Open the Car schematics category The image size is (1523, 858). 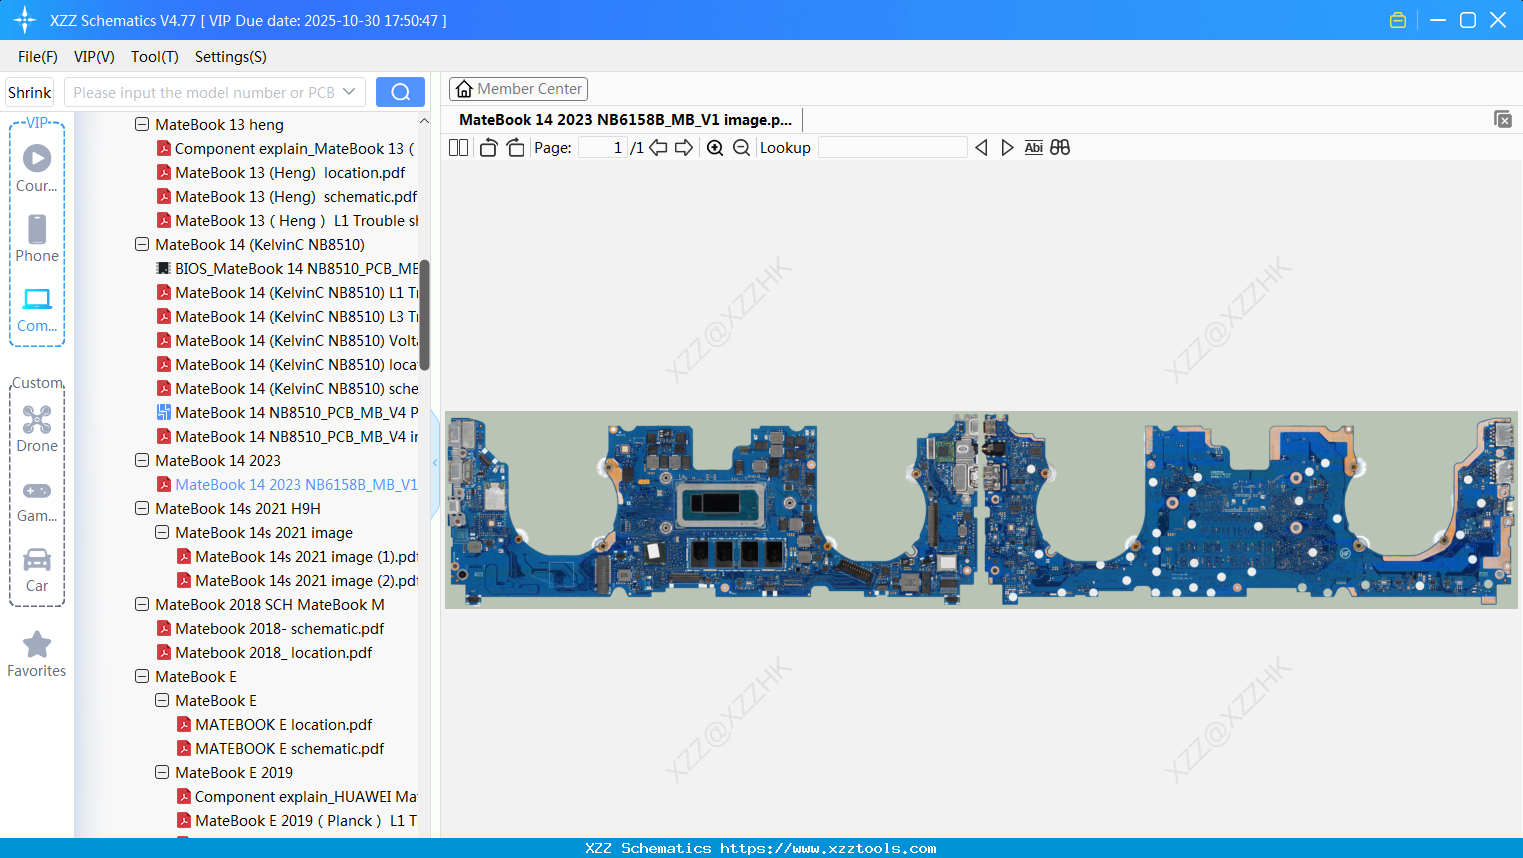[x=37, y=570]
